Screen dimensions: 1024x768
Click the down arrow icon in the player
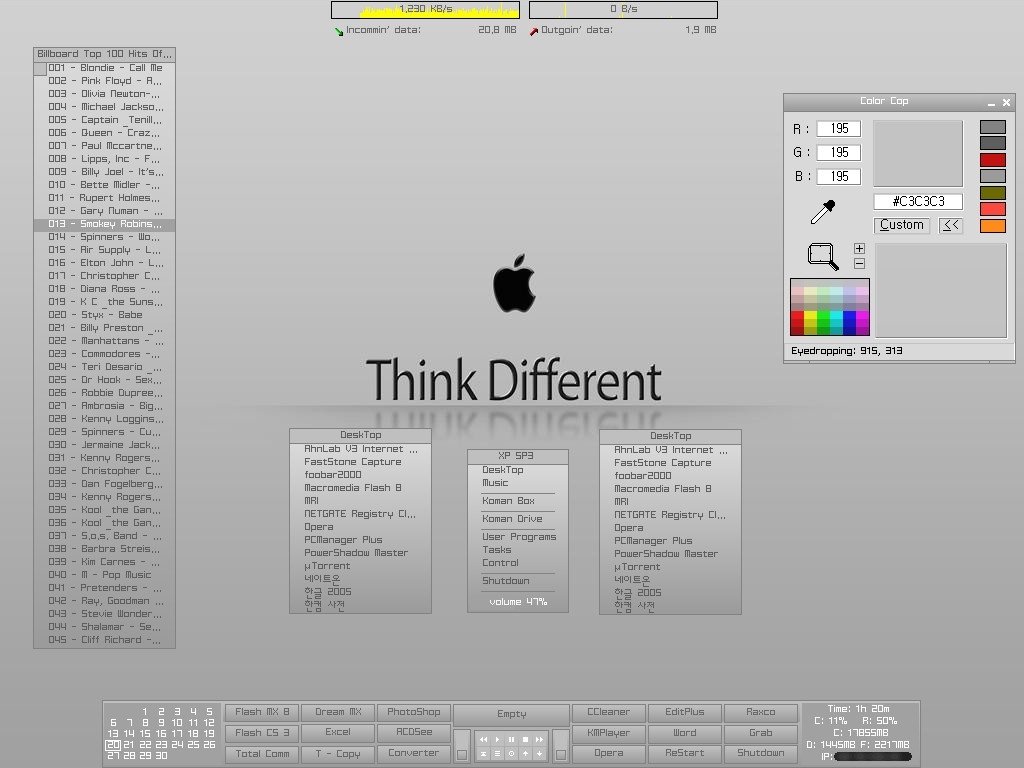tap(539, 754)
